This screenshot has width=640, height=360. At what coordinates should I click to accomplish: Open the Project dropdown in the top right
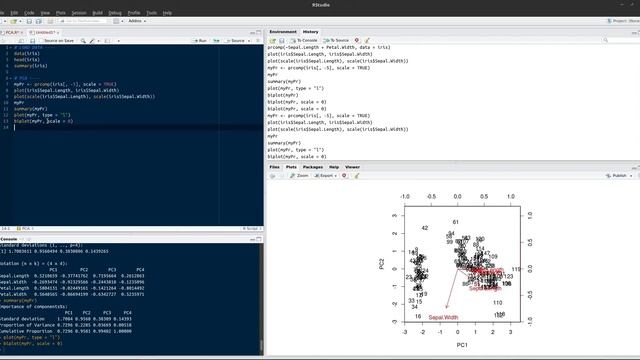coord(623,21)
